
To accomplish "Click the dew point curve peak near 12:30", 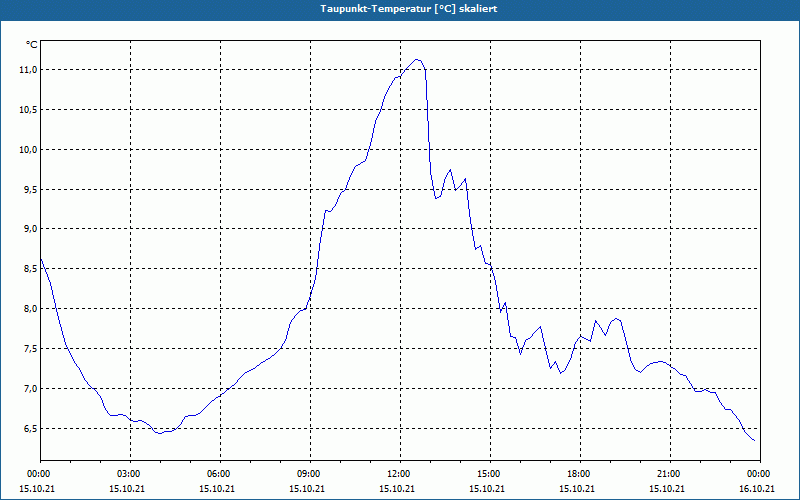I will coord(417,60).
